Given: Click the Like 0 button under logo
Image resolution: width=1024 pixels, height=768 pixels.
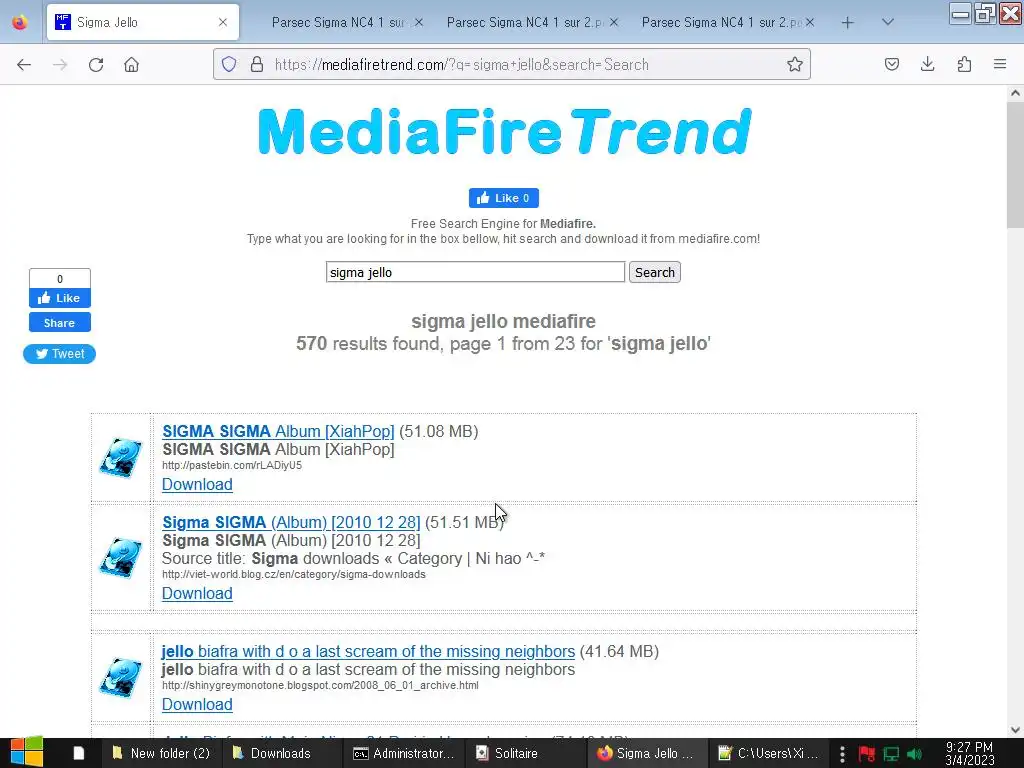Looking at the screenshot, I should (504, 198).
